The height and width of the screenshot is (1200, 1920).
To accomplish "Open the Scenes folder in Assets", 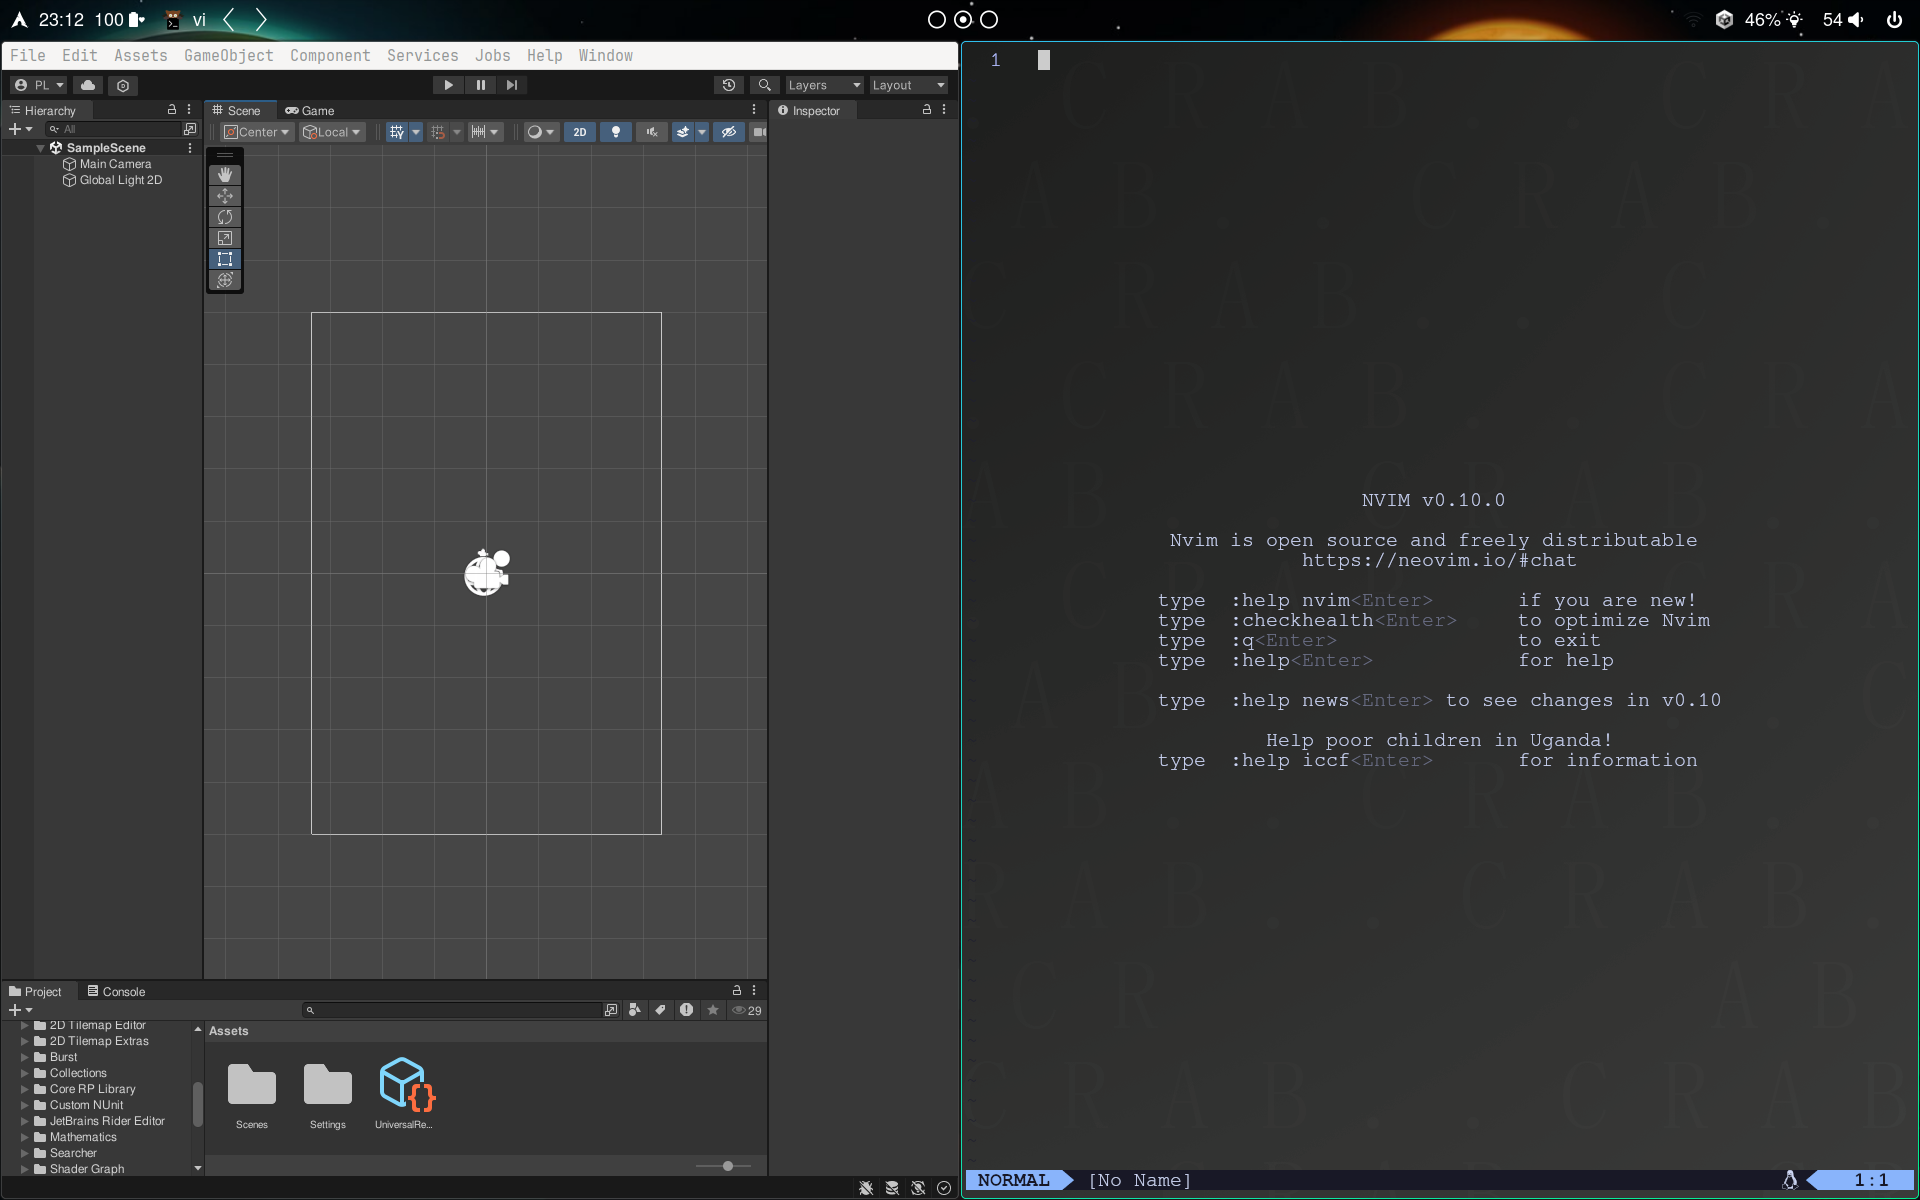I will (251, 1085).
